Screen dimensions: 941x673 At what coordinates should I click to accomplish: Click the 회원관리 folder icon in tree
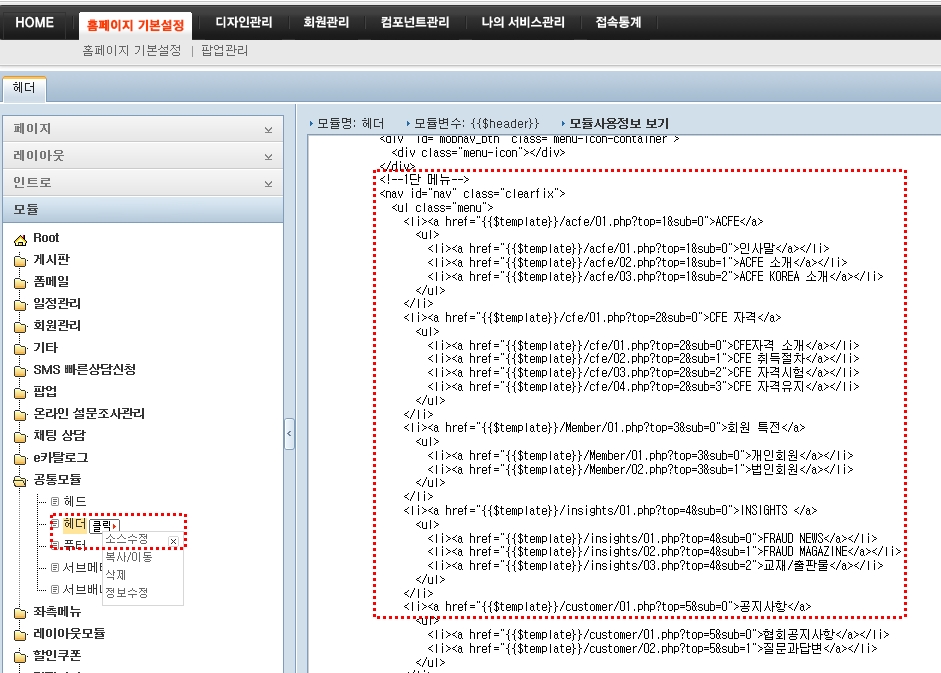point(20,326)
